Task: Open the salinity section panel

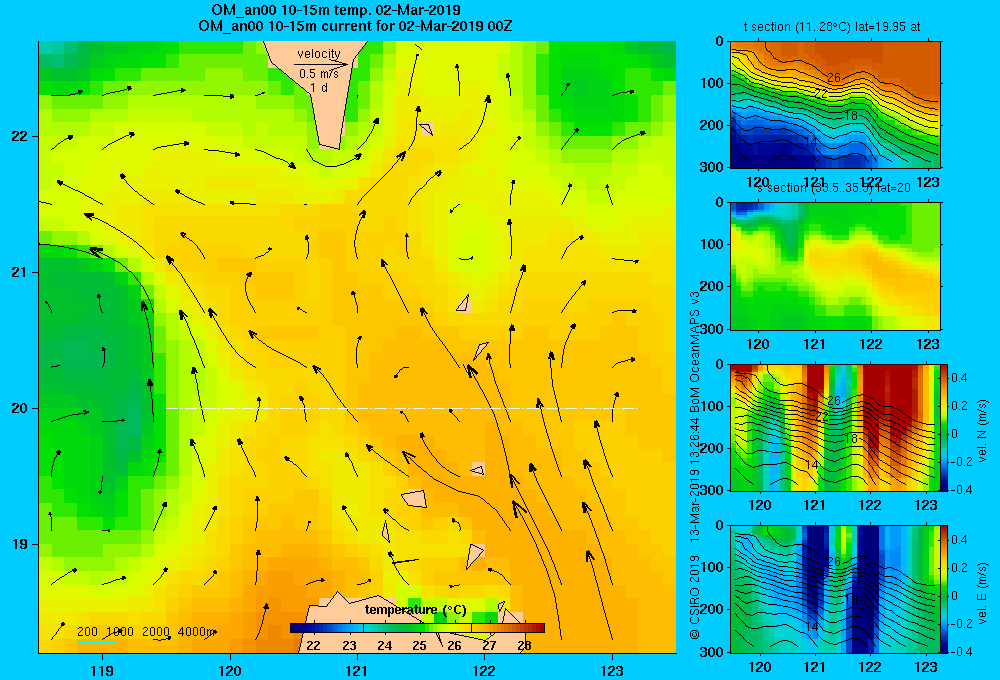Action: [x=835, y=265]
